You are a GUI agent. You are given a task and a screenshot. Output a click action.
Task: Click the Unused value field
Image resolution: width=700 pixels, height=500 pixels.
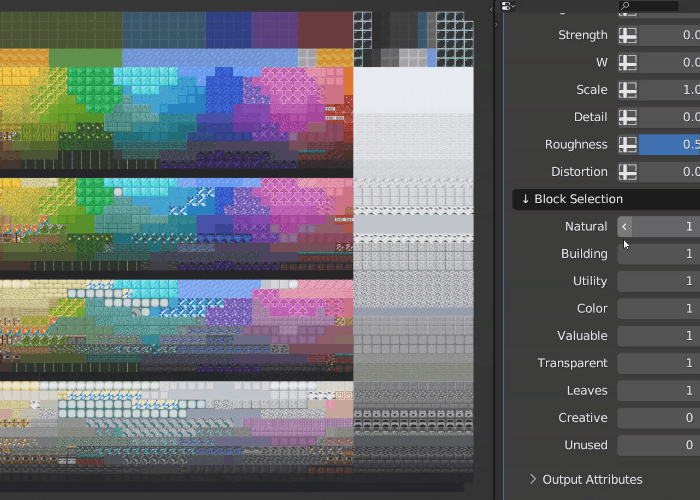tap(659, 445)
